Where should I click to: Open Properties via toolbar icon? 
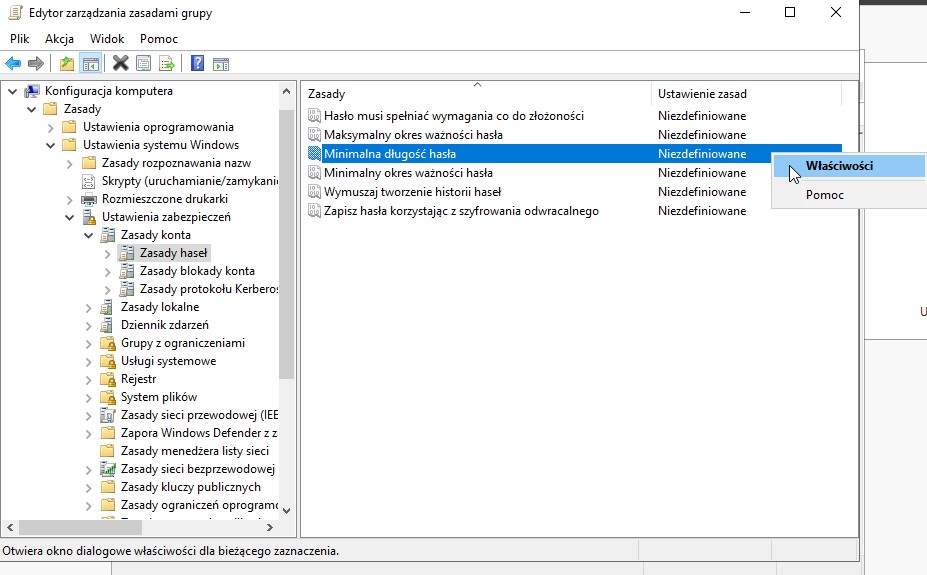click(144, 64)
